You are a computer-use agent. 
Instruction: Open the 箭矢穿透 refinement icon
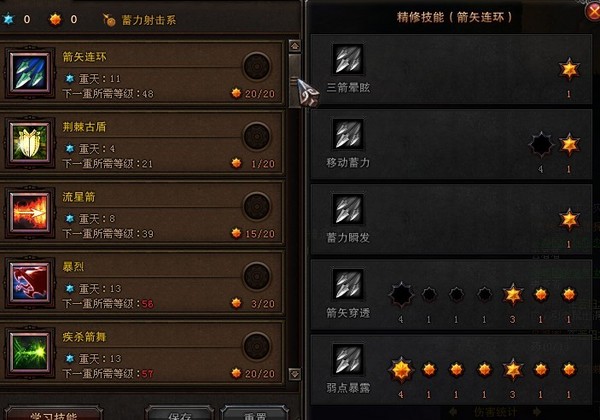348,284
